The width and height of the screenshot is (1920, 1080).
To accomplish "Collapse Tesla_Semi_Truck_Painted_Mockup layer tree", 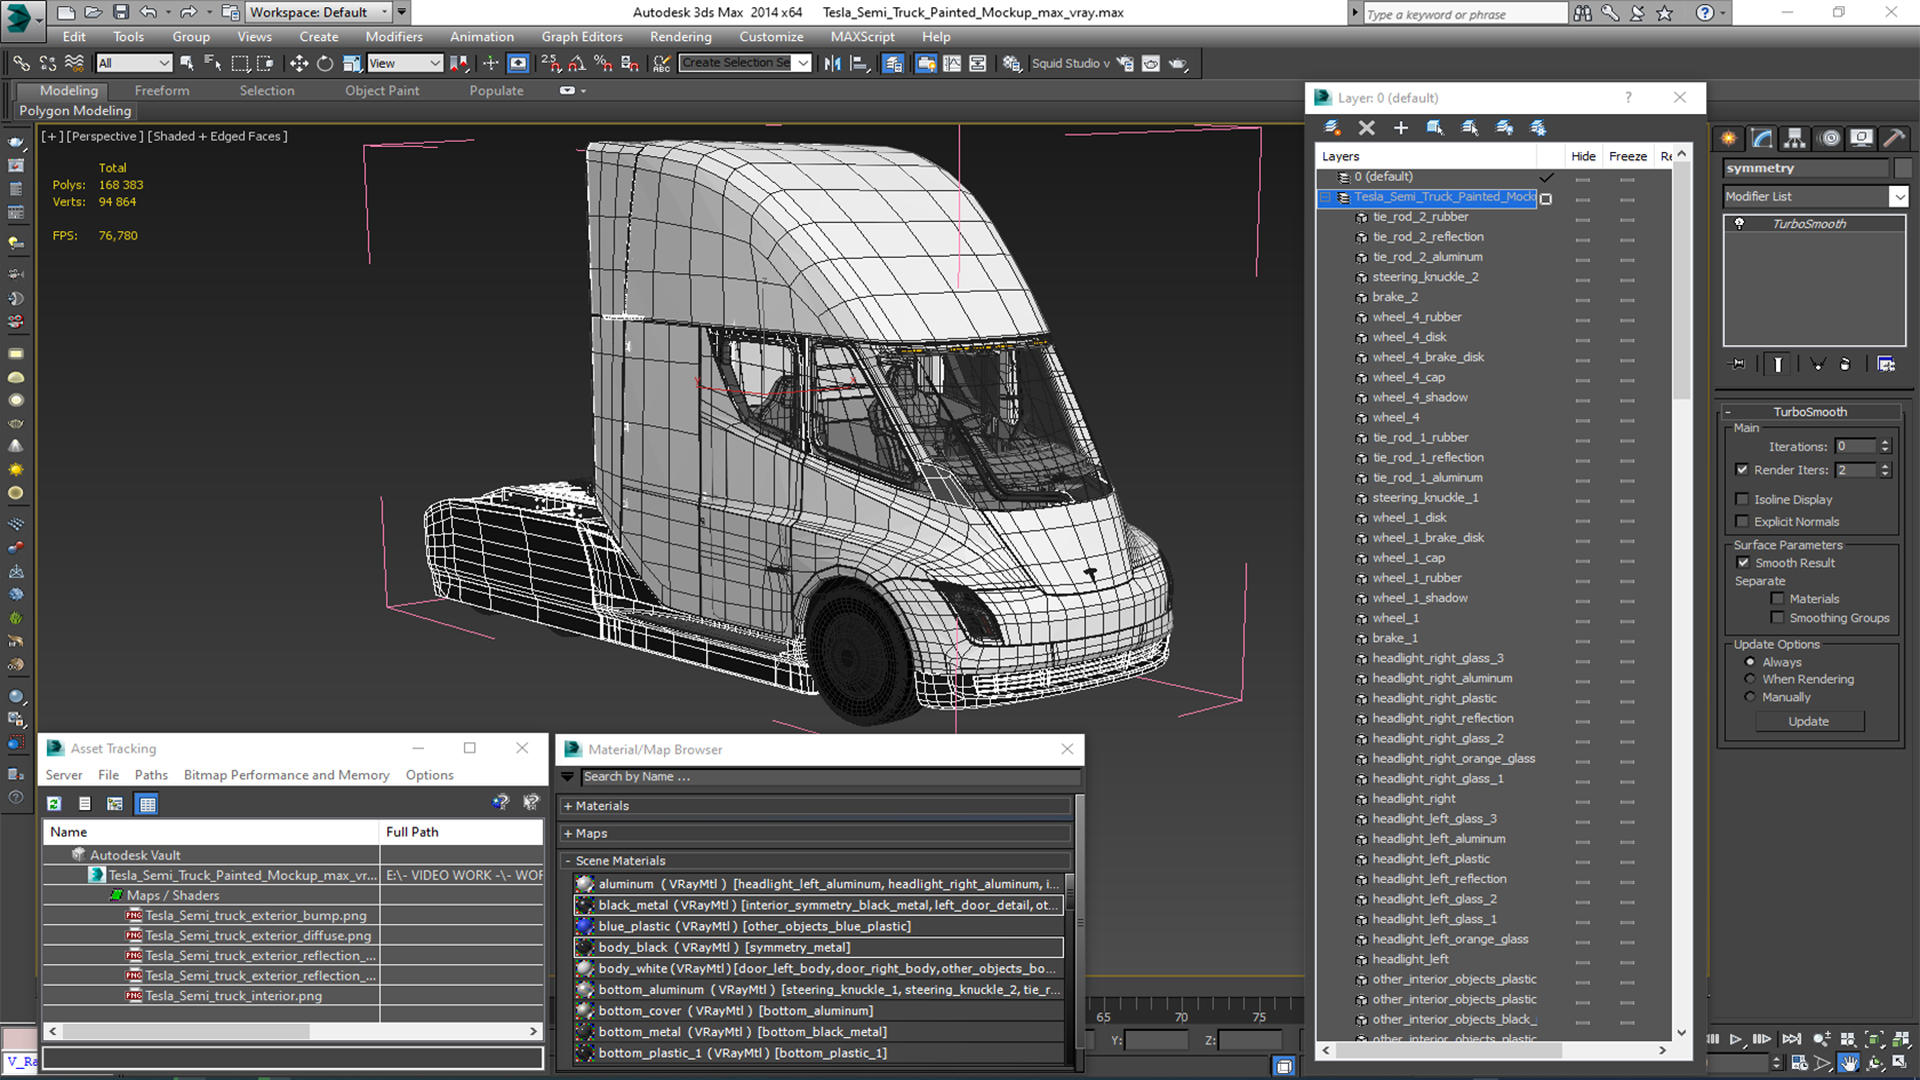I will pyautogui.click(x=1326, y=197).
